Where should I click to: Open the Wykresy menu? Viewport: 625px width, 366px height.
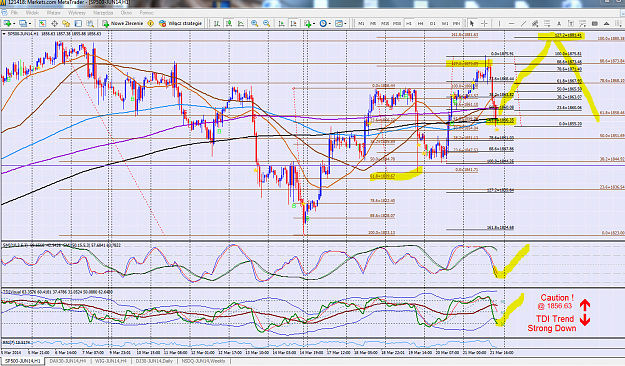click(x=77, y=13)
